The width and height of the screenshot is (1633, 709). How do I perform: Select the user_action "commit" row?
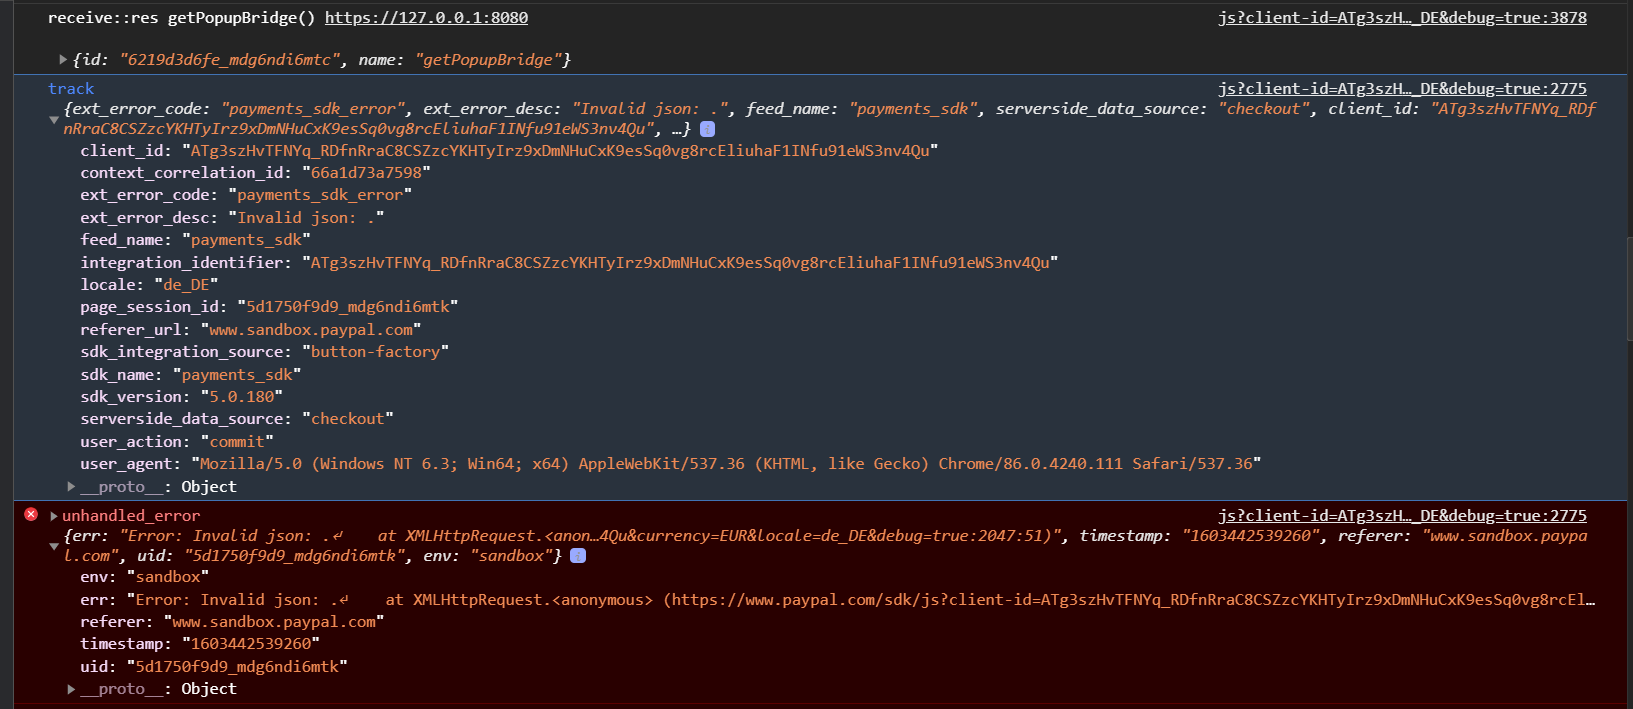(x=177, y=442)
